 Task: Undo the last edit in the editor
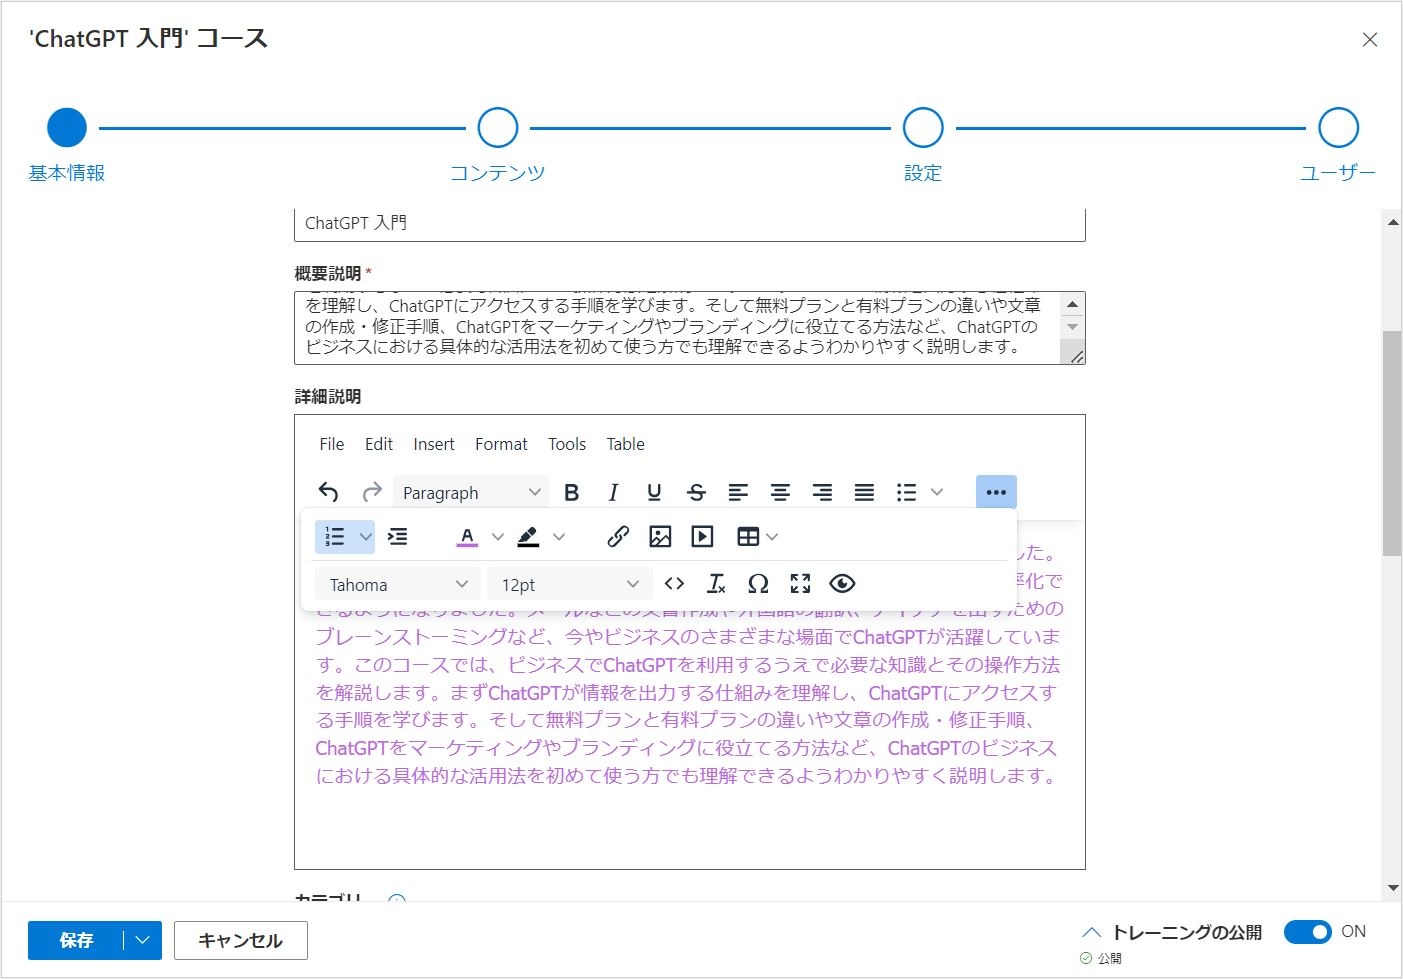[328, 492]
